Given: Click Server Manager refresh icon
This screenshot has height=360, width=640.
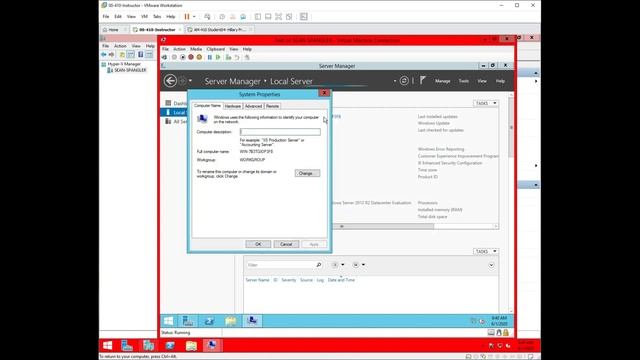Looking at the screenshot, I should coord(404,81).
